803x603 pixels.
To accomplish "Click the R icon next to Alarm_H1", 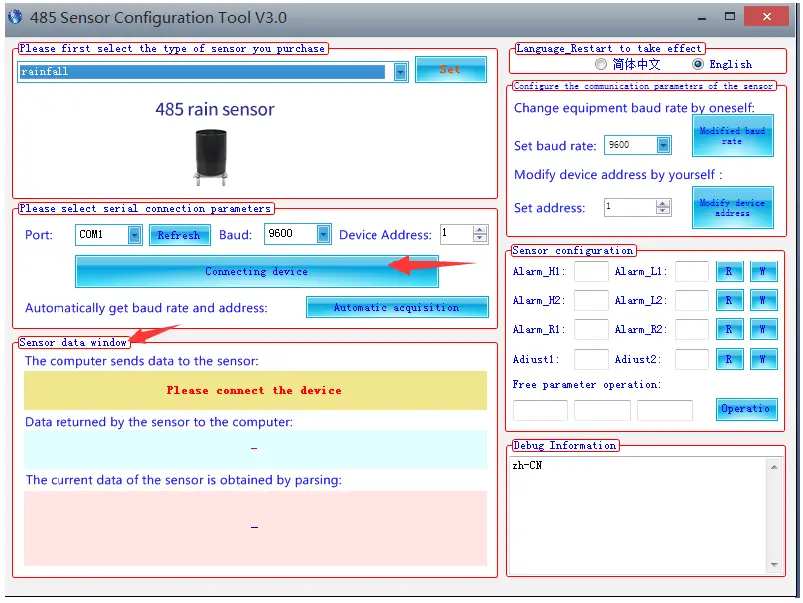I will tap(729, 272).
